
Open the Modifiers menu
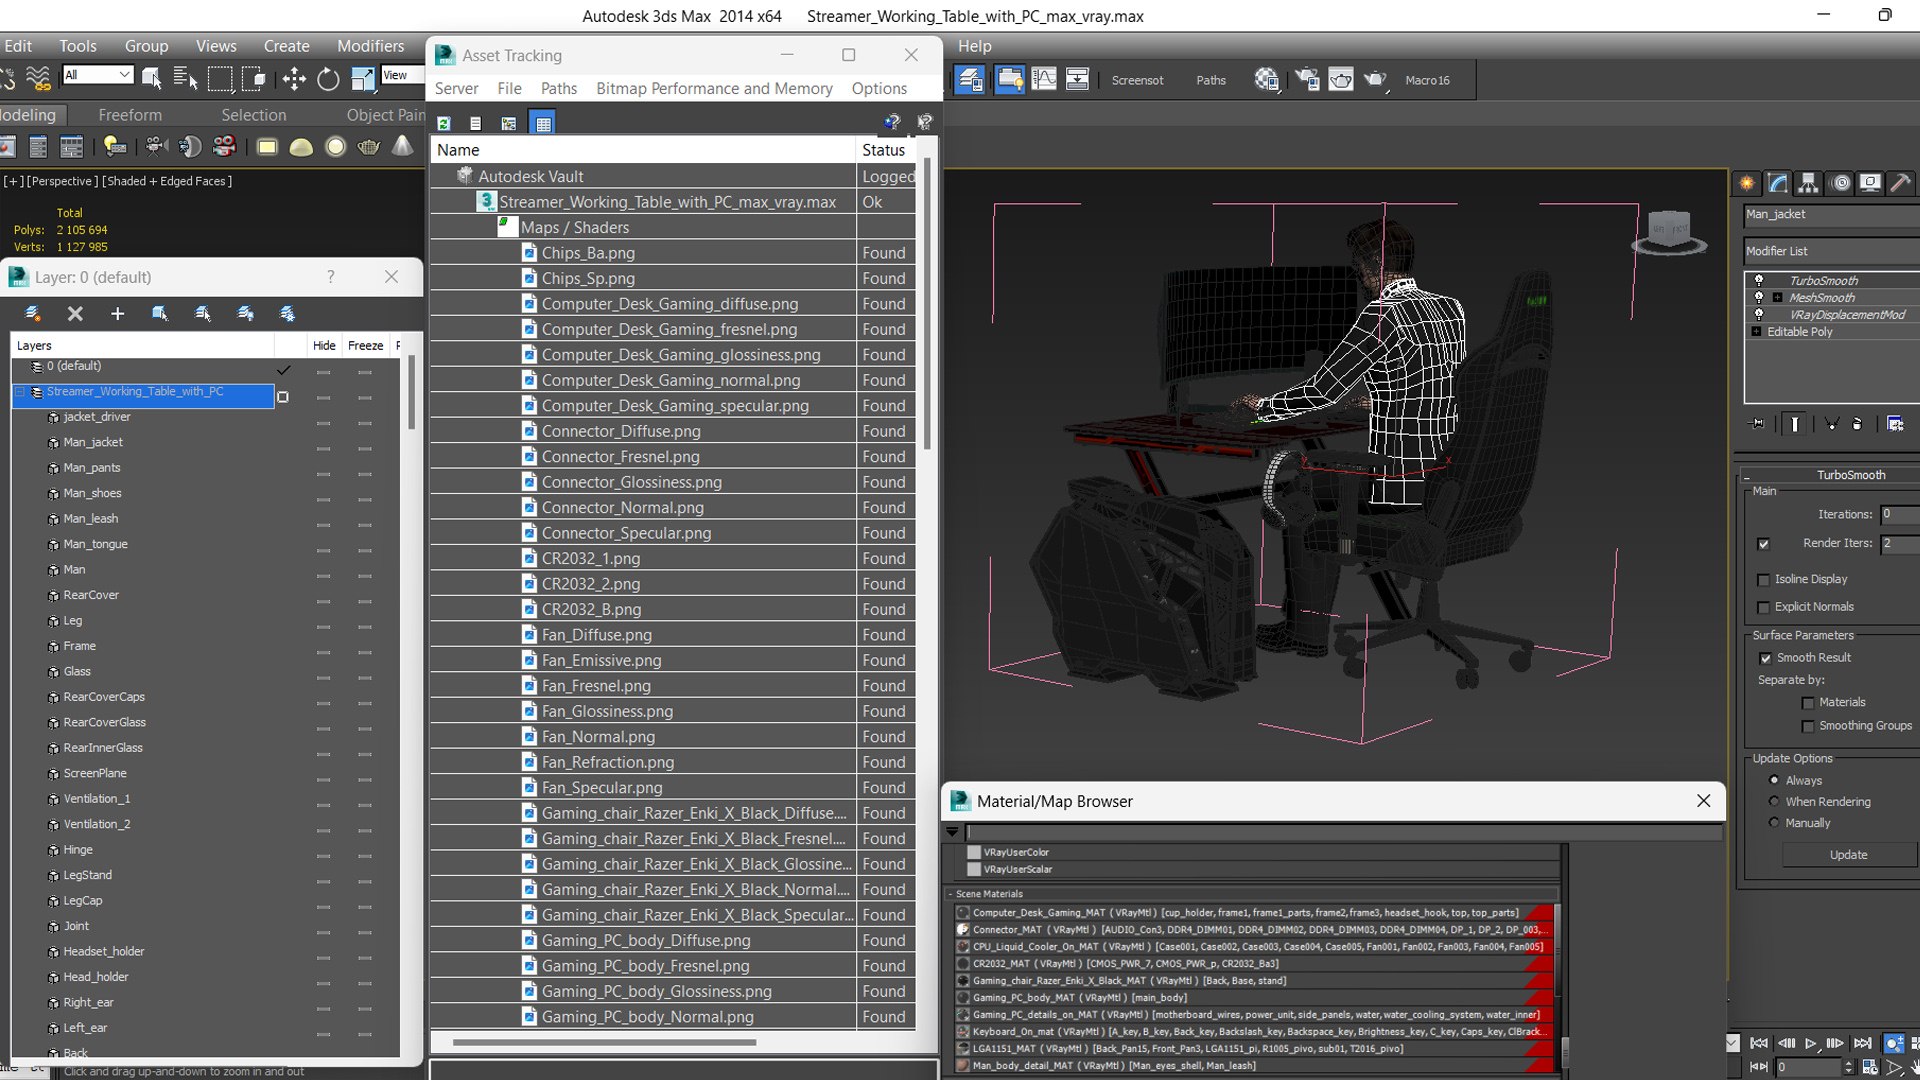tap(370, 46)
